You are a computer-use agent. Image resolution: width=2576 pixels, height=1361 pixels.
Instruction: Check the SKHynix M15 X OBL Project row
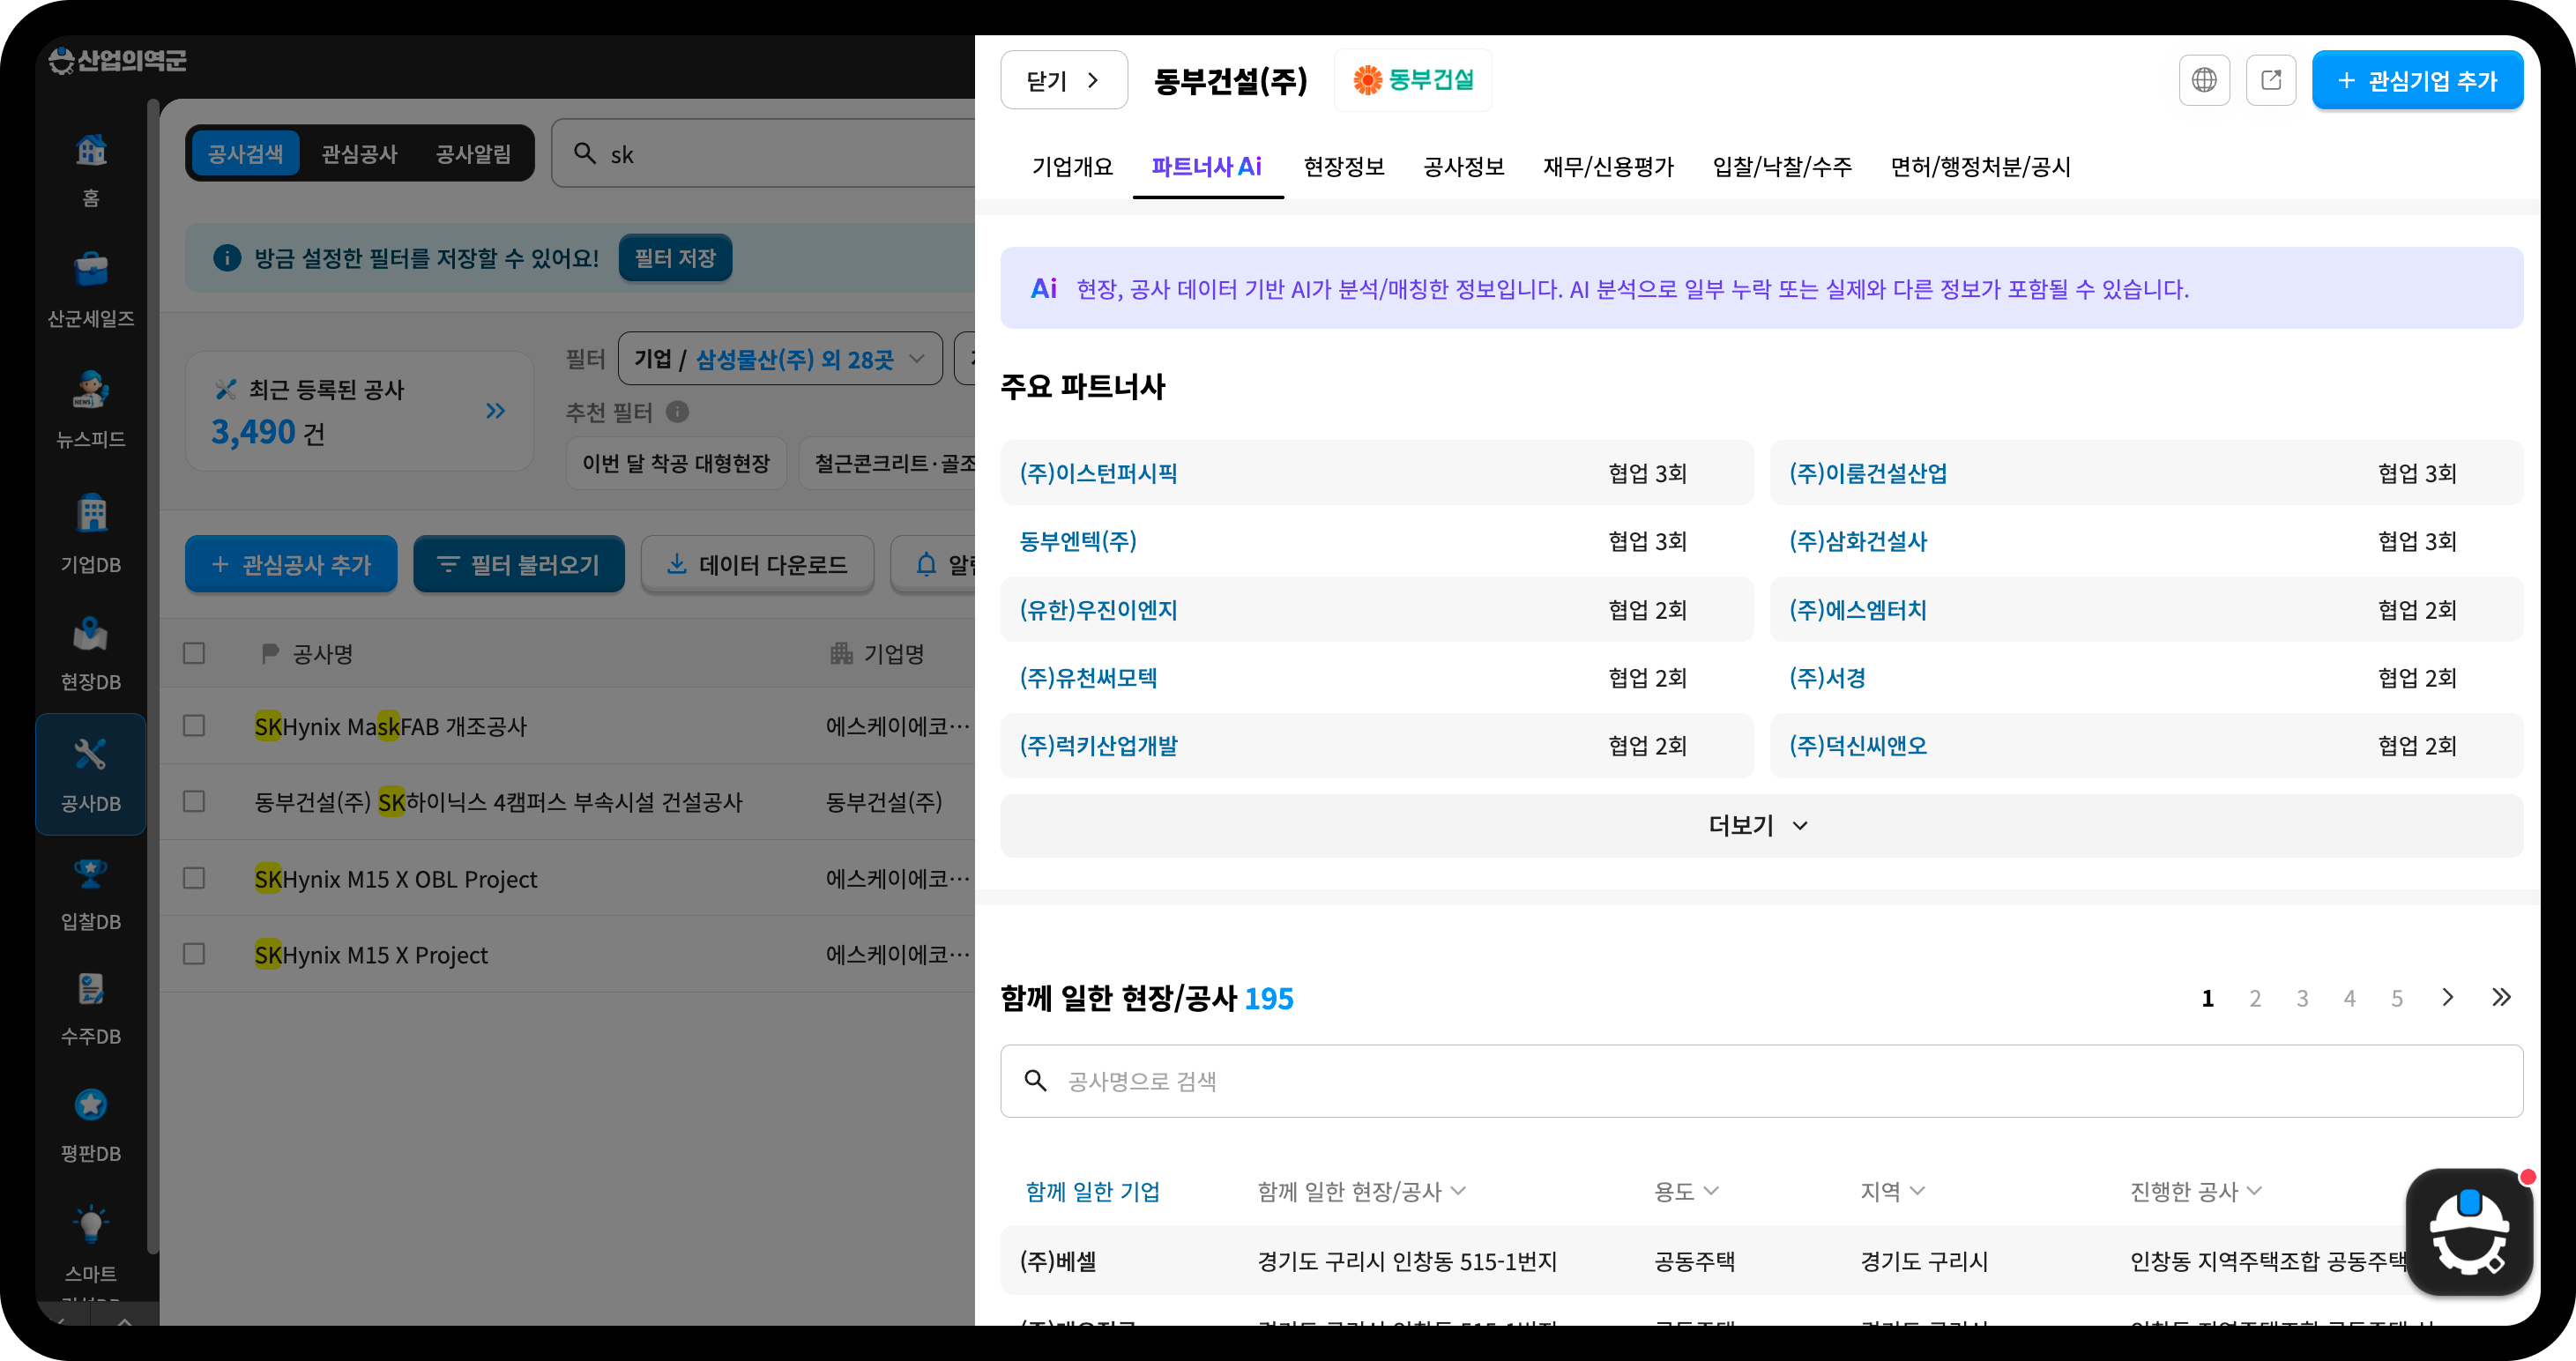(194, 878)
